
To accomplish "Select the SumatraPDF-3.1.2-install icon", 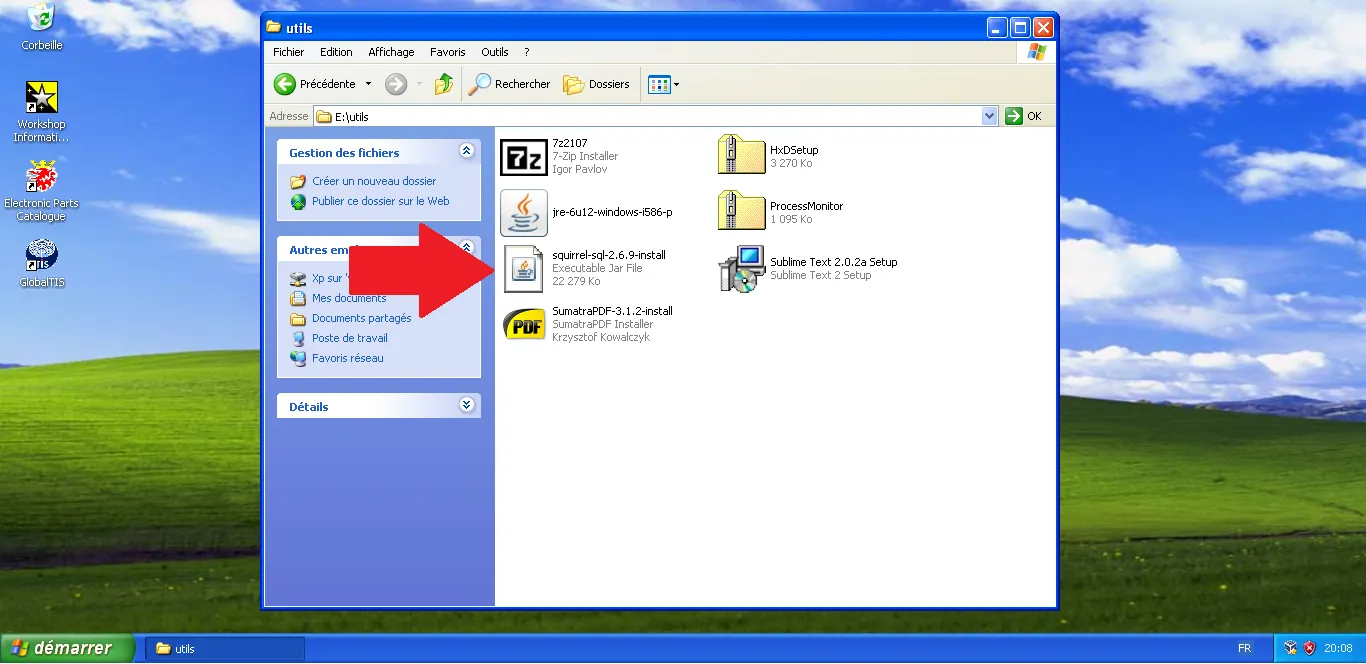I will (x=523, y=325).
